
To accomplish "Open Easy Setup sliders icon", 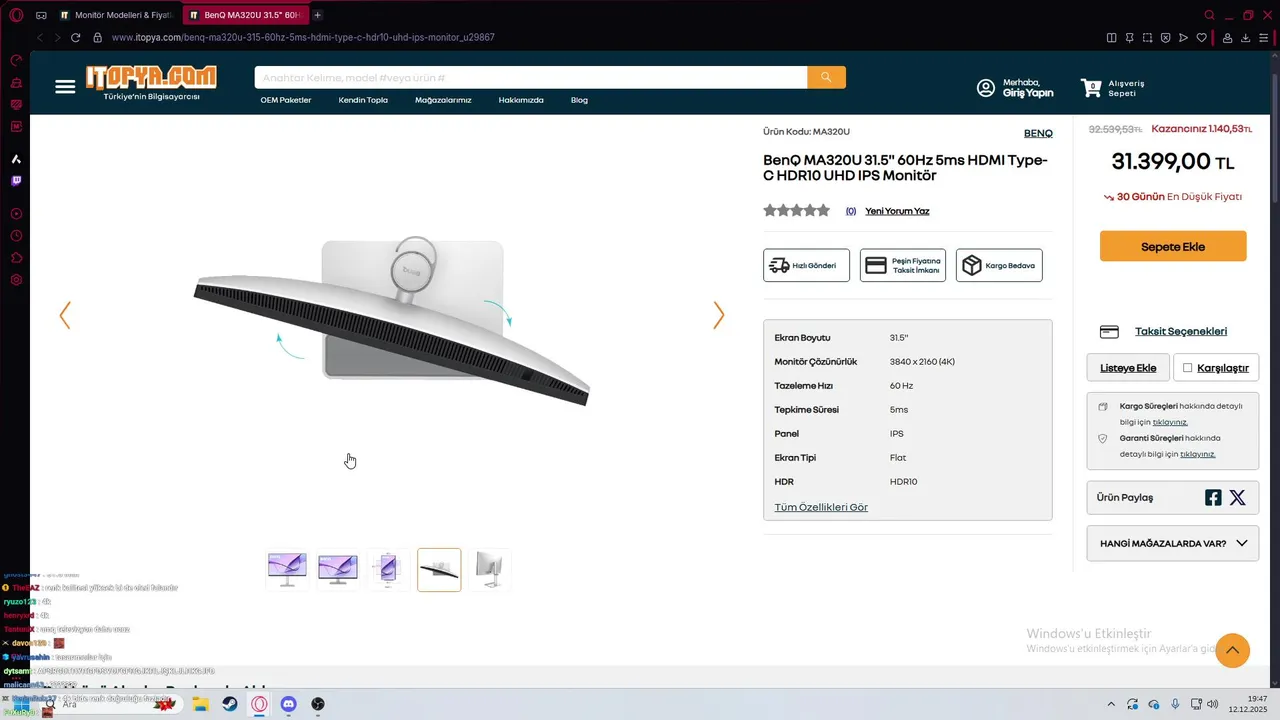I will [1264, 38].
